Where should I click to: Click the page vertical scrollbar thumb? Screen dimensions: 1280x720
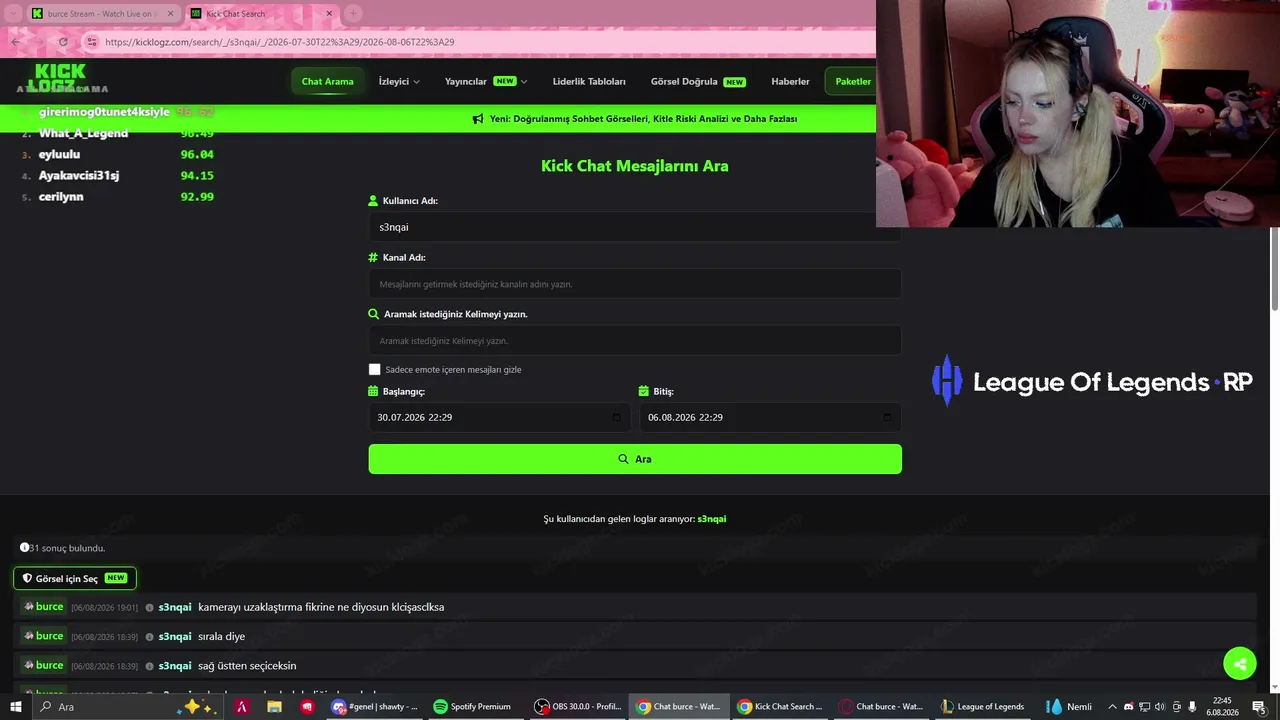1275,269
